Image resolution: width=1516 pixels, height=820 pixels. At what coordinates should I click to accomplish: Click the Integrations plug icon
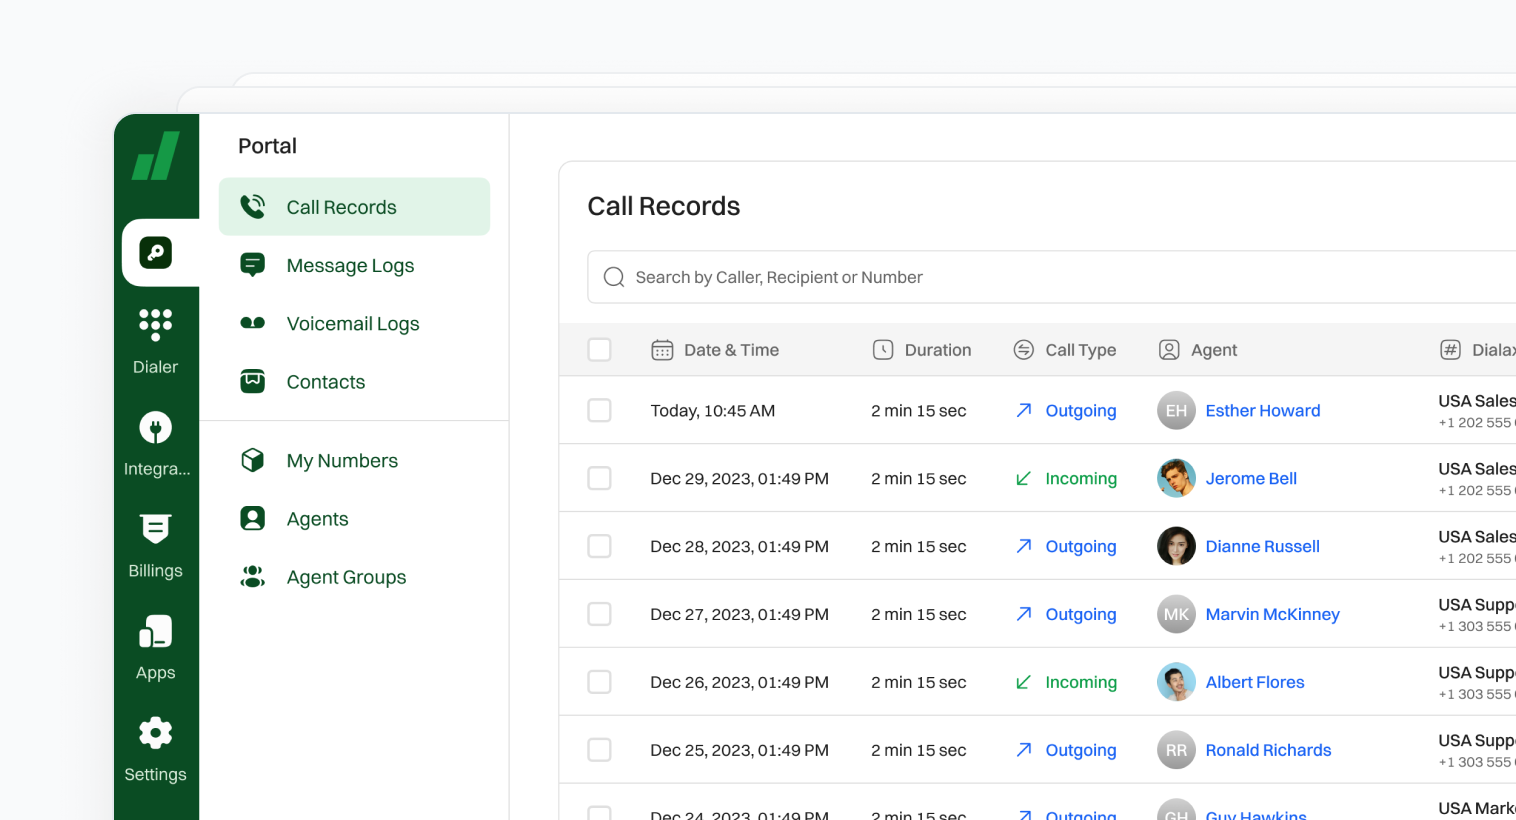[155, 428]
